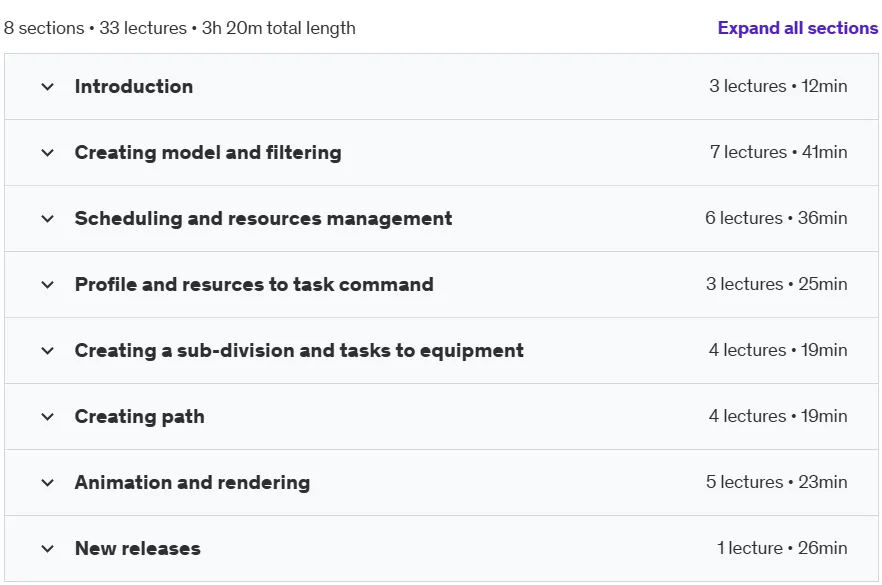
Task: Expand Profile and resurces to task command chevron
Action: click(48, 285)
